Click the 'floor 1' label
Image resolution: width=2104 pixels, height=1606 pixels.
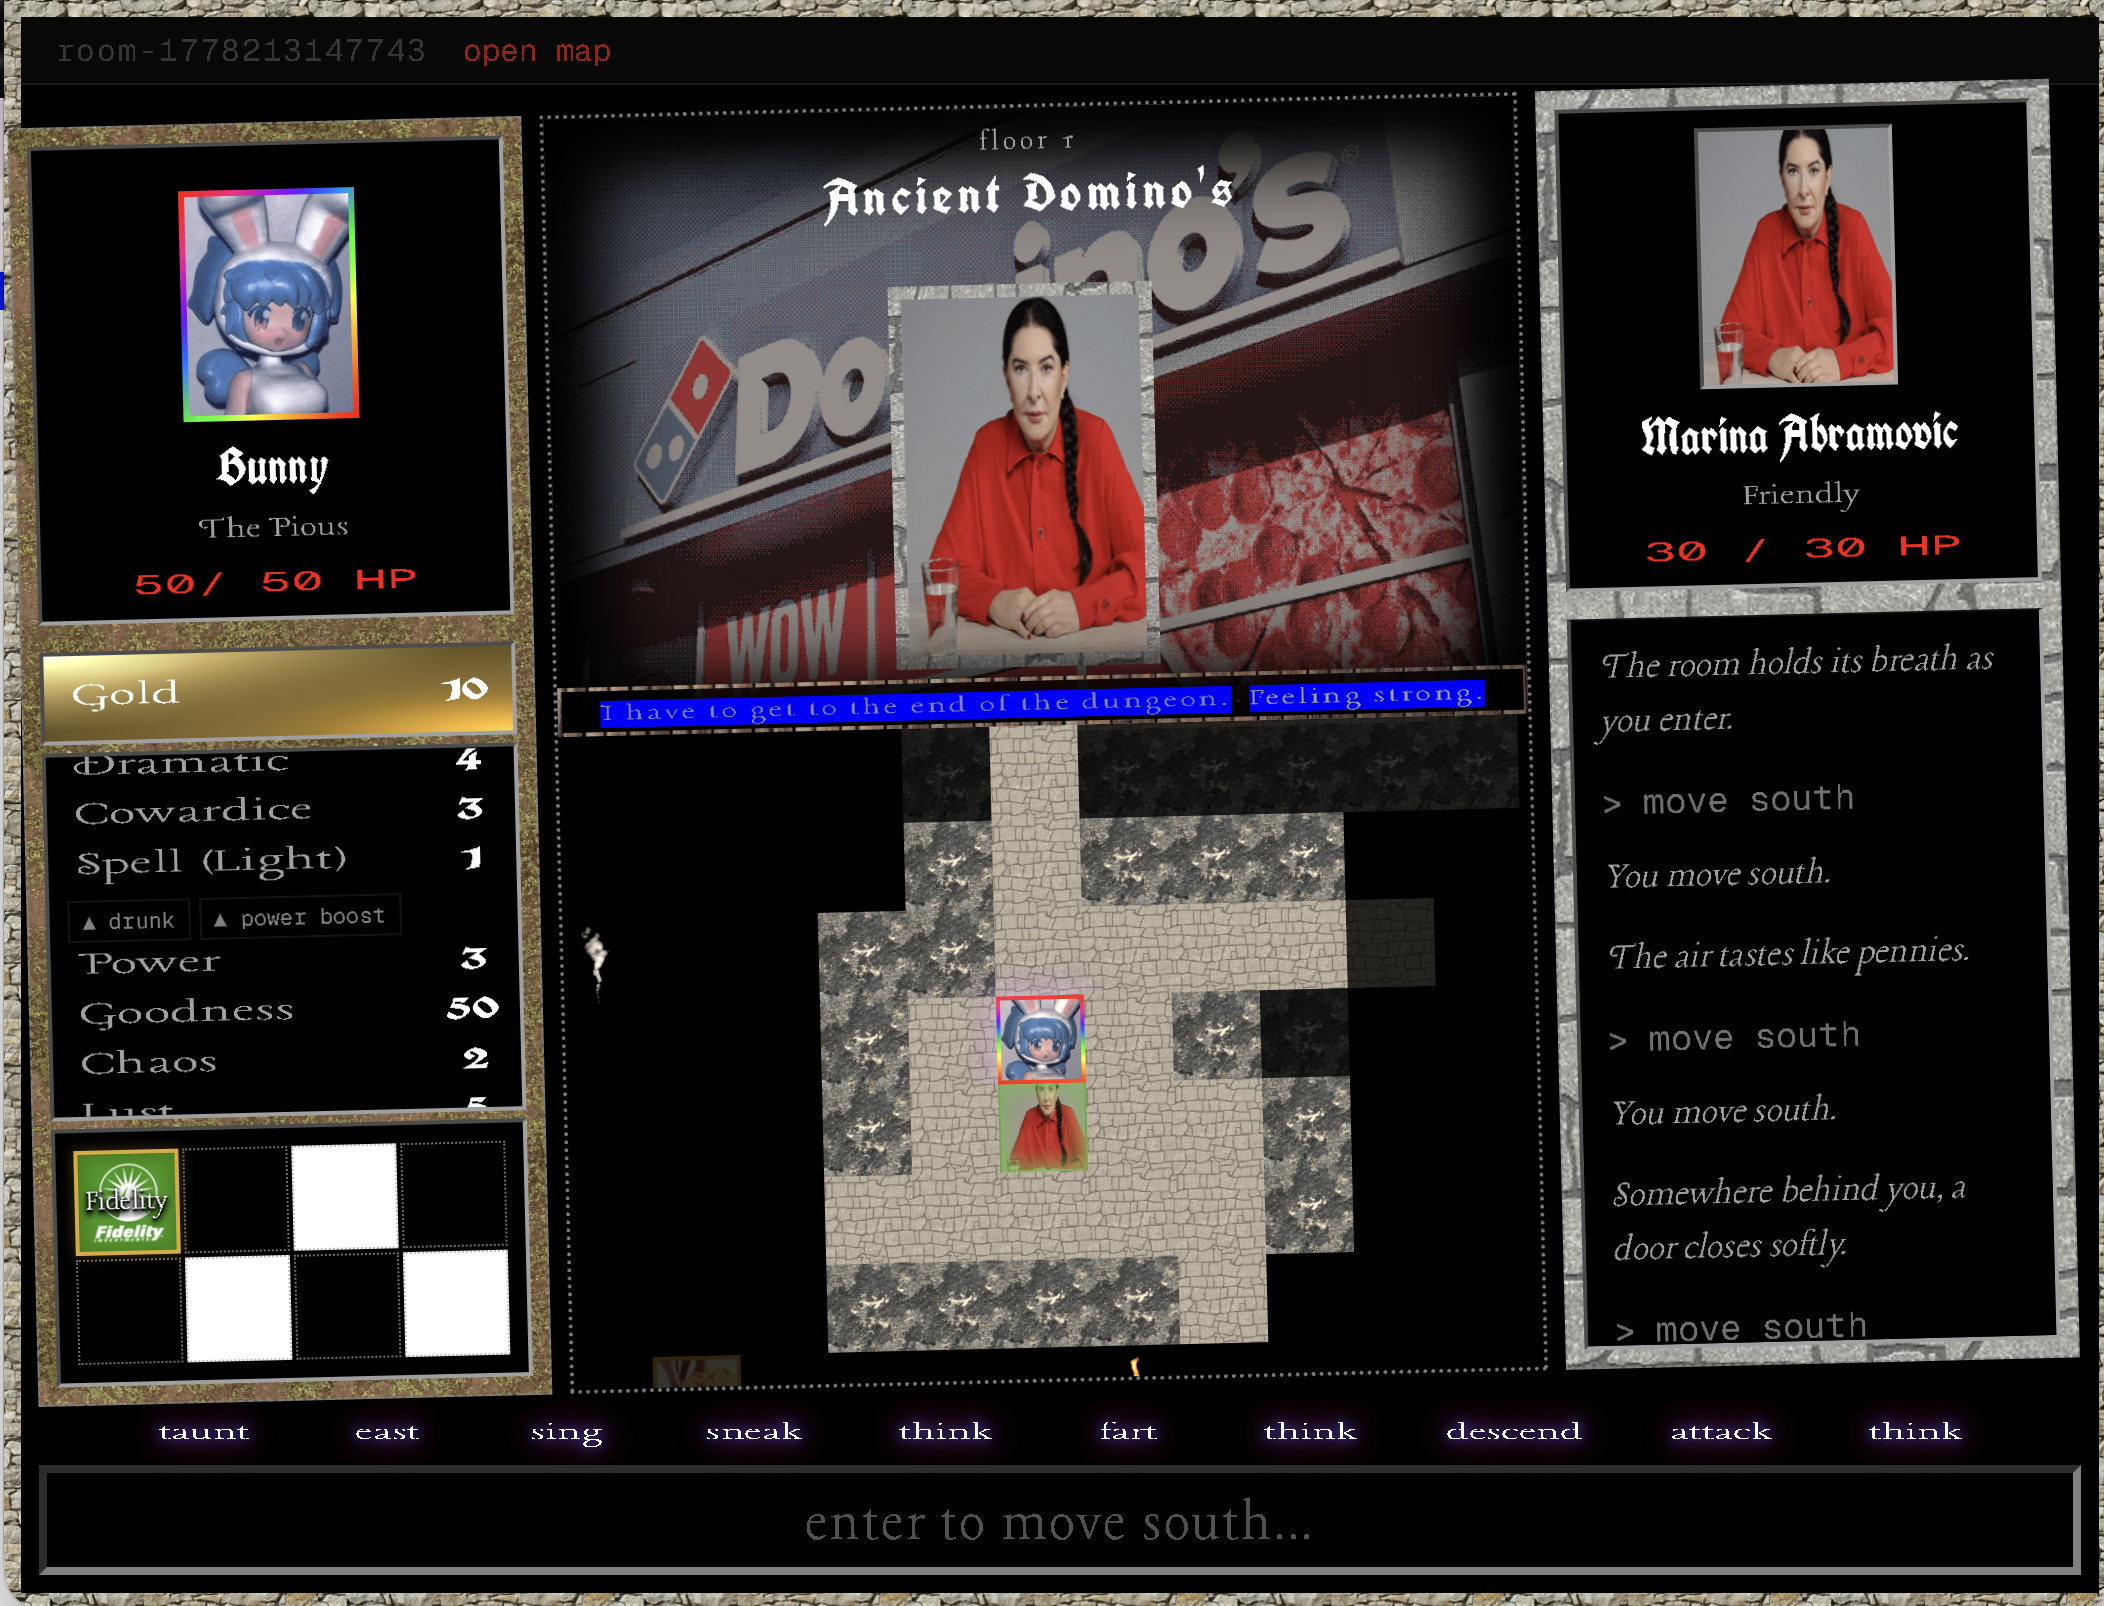click(1026, 140)
